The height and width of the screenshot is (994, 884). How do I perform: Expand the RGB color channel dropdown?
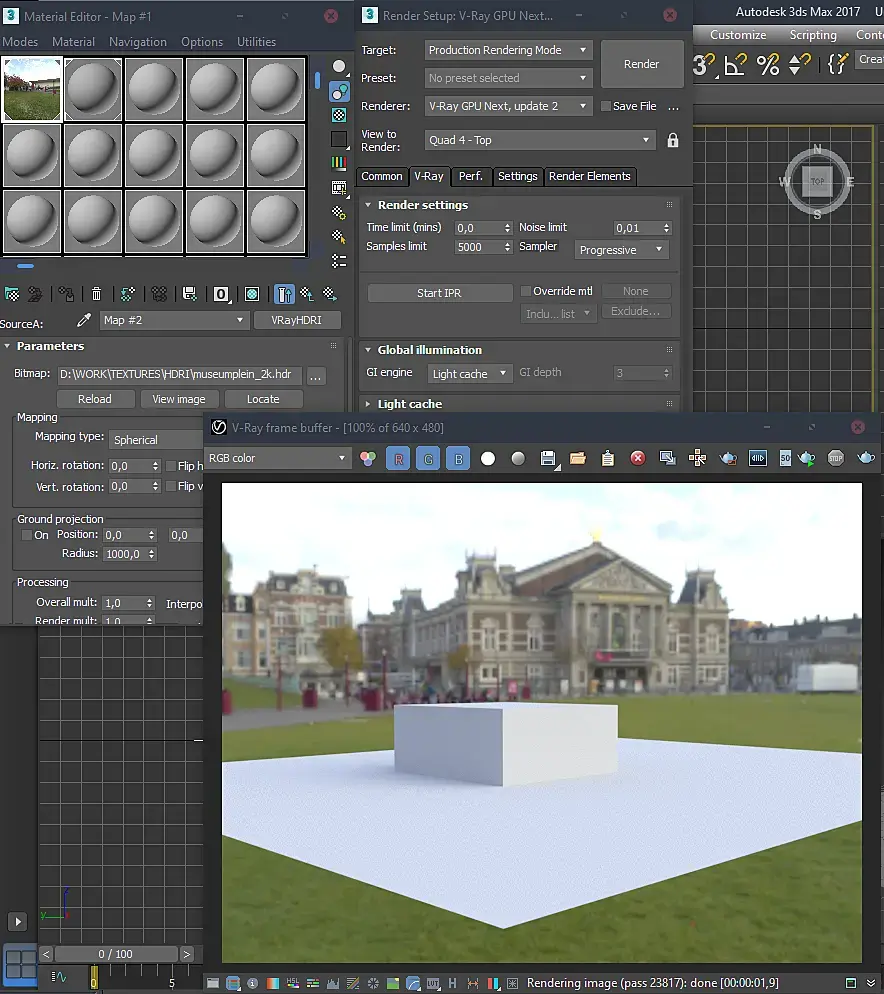click(x=276, y=458)
